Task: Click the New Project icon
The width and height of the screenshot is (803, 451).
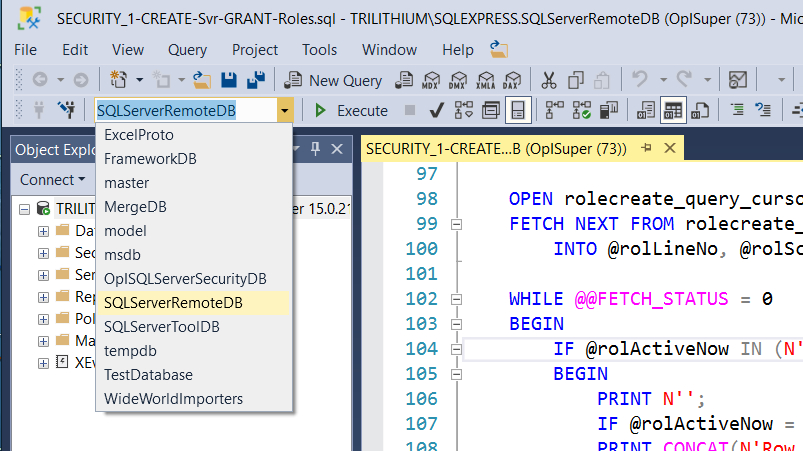Action: click(x=118, y=80)
